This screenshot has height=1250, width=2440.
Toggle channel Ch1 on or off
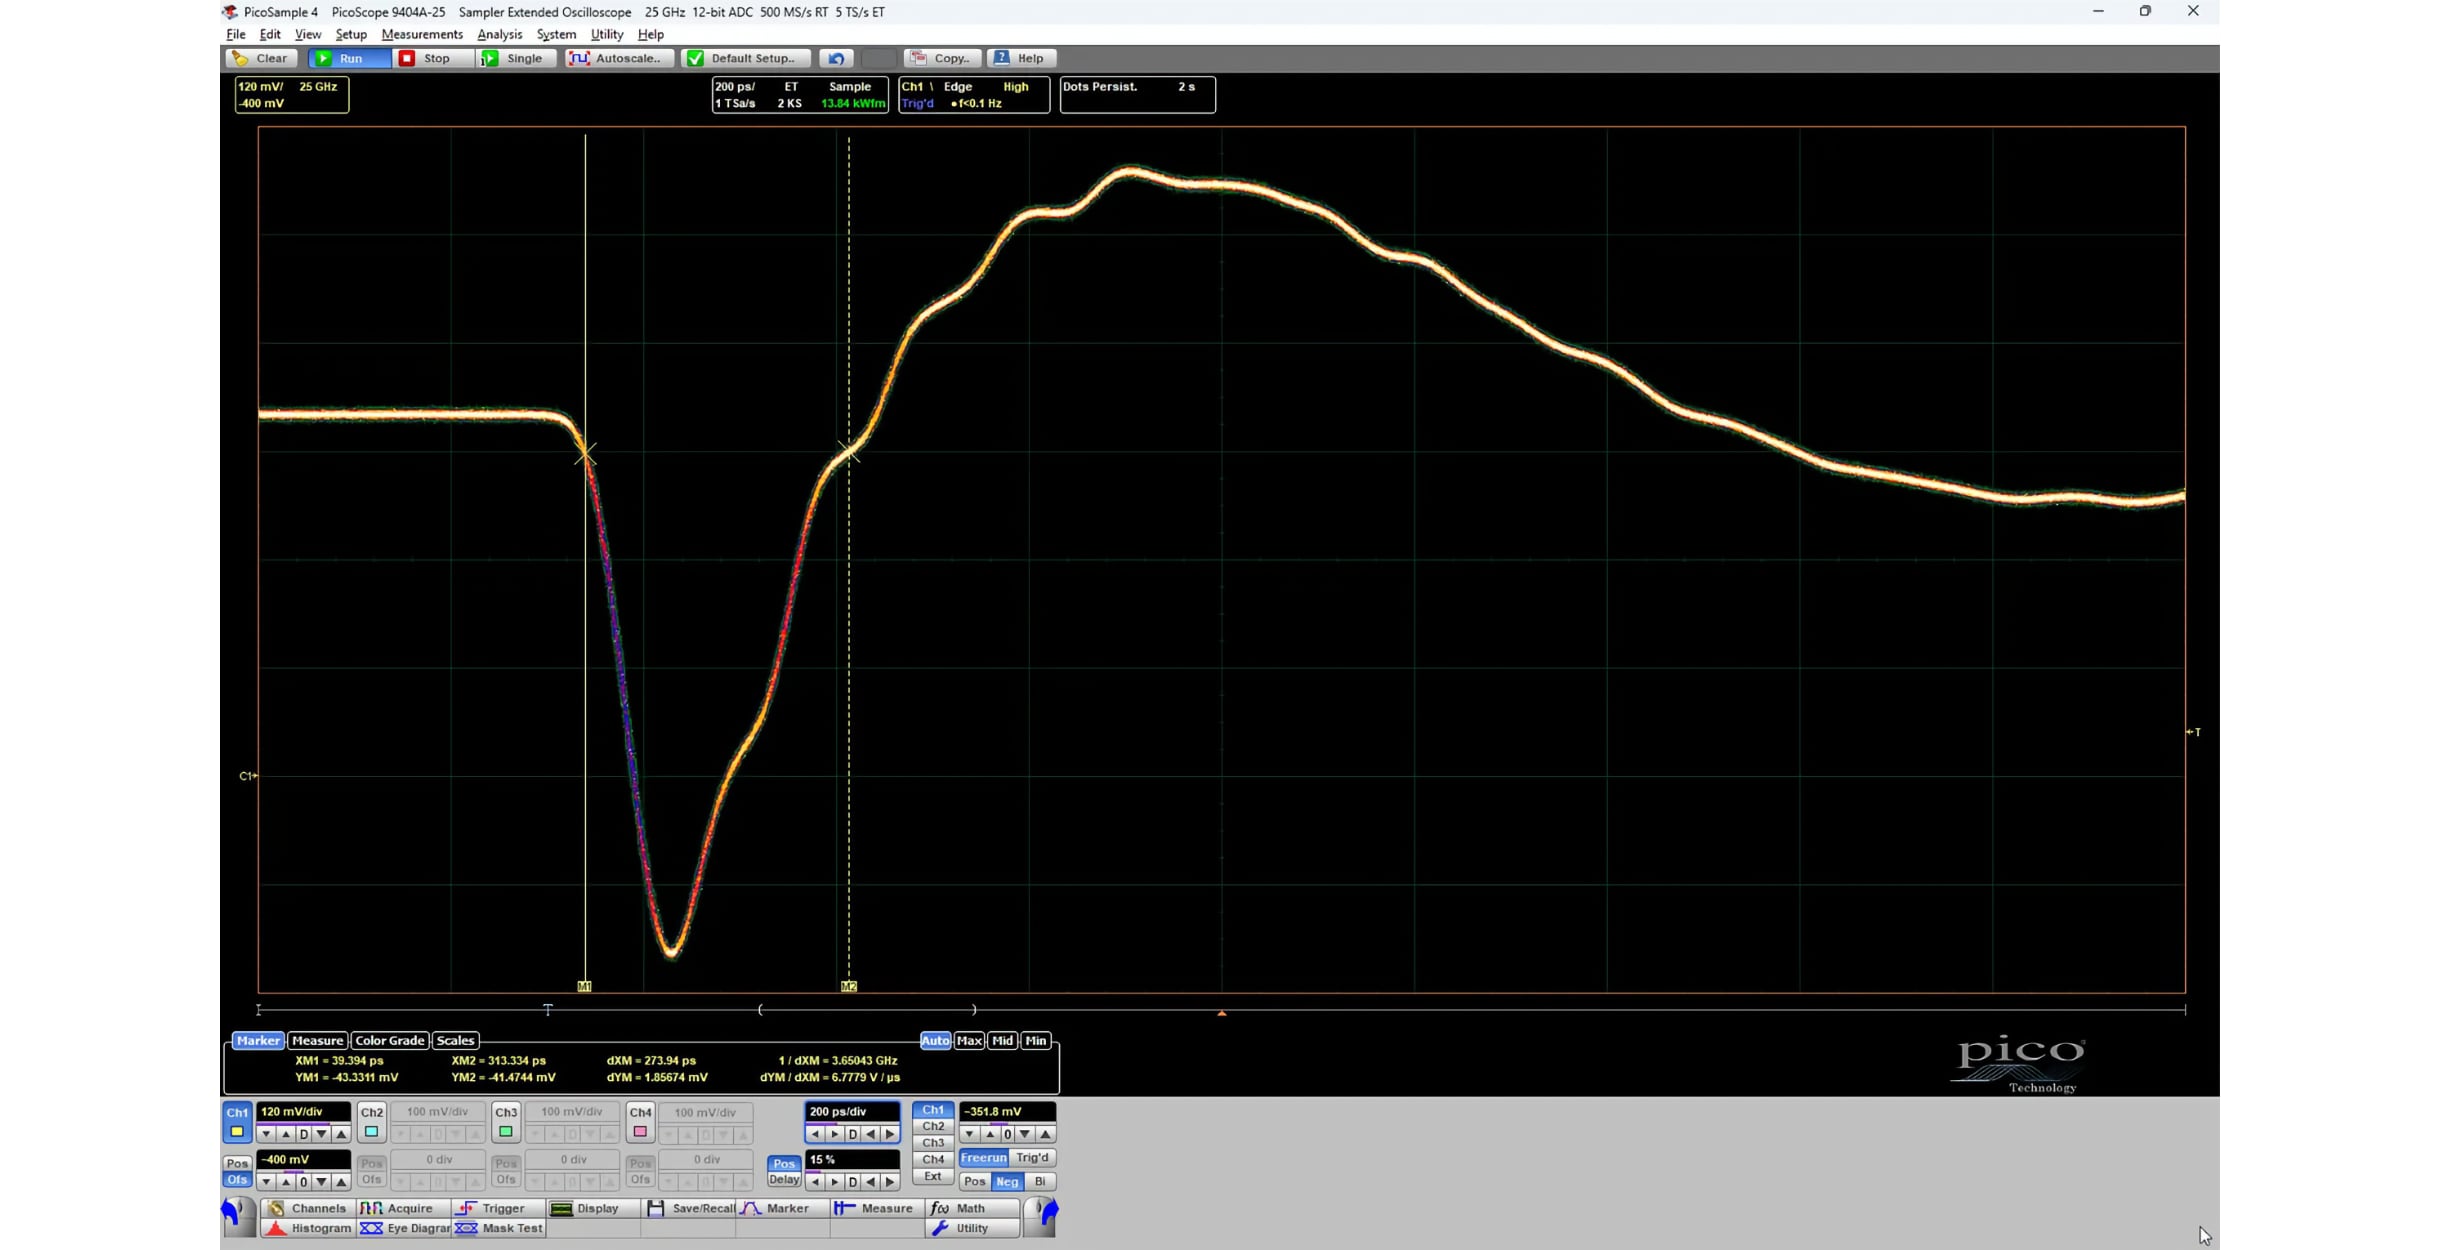(x=237, y=1122)
